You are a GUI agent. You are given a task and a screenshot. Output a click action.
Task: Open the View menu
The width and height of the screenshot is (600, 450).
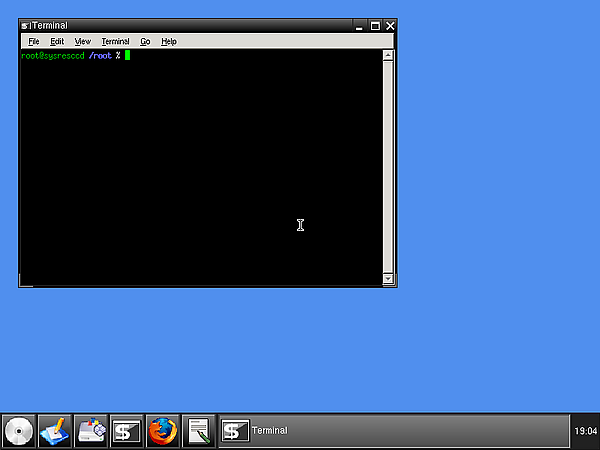coord(82,42)
